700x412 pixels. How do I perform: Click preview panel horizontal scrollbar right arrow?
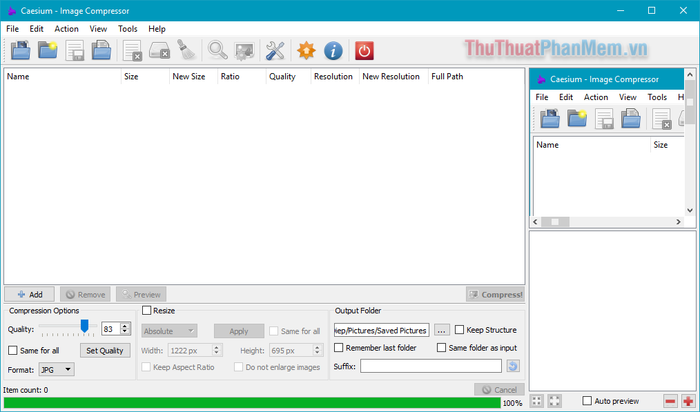point(678,221)
